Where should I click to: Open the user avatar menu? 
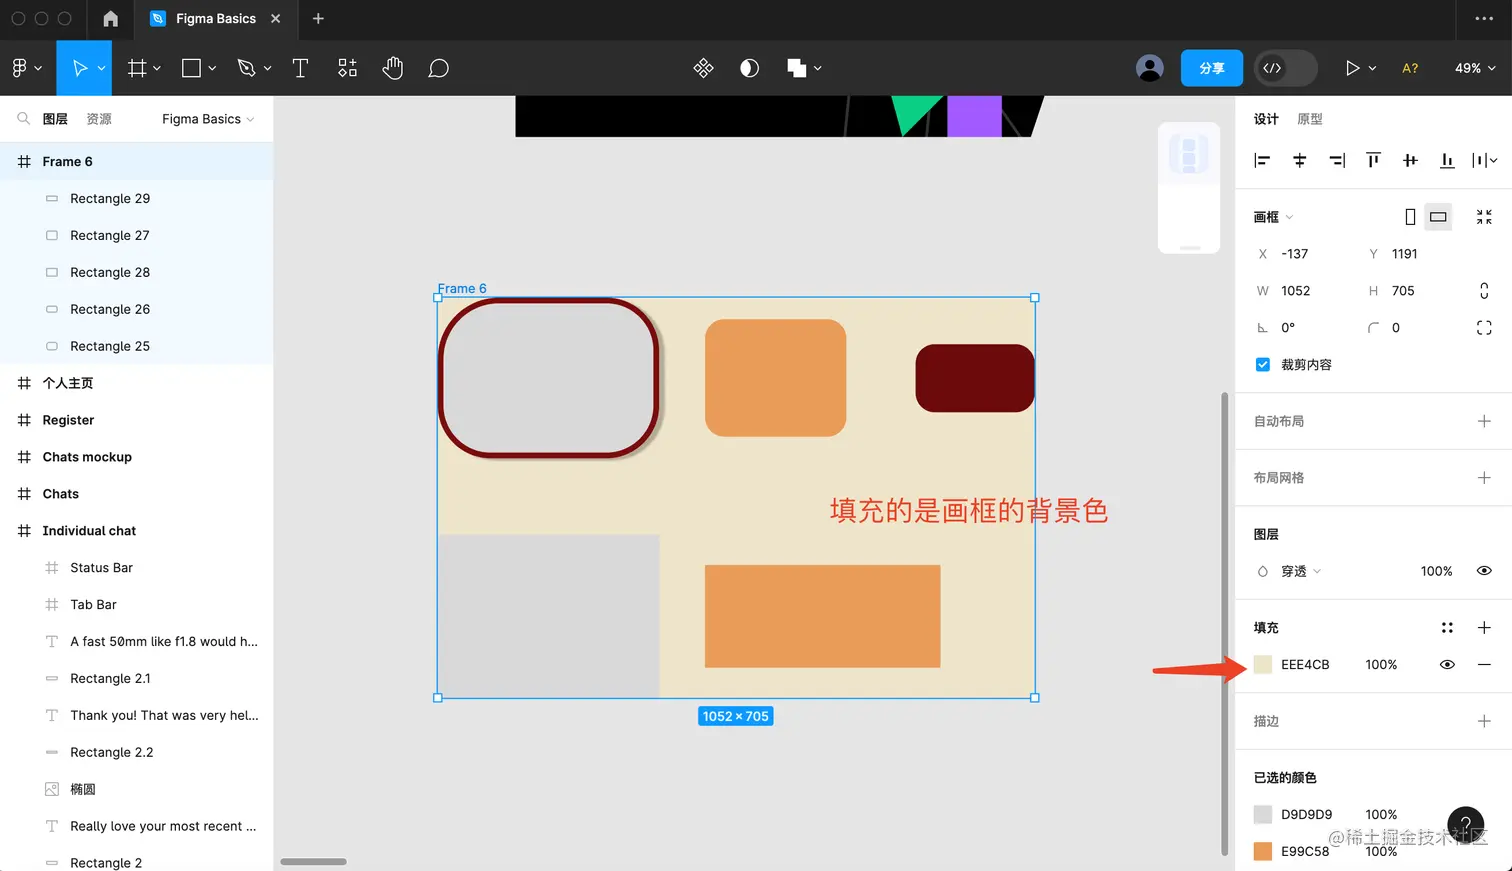point(1150,68)
